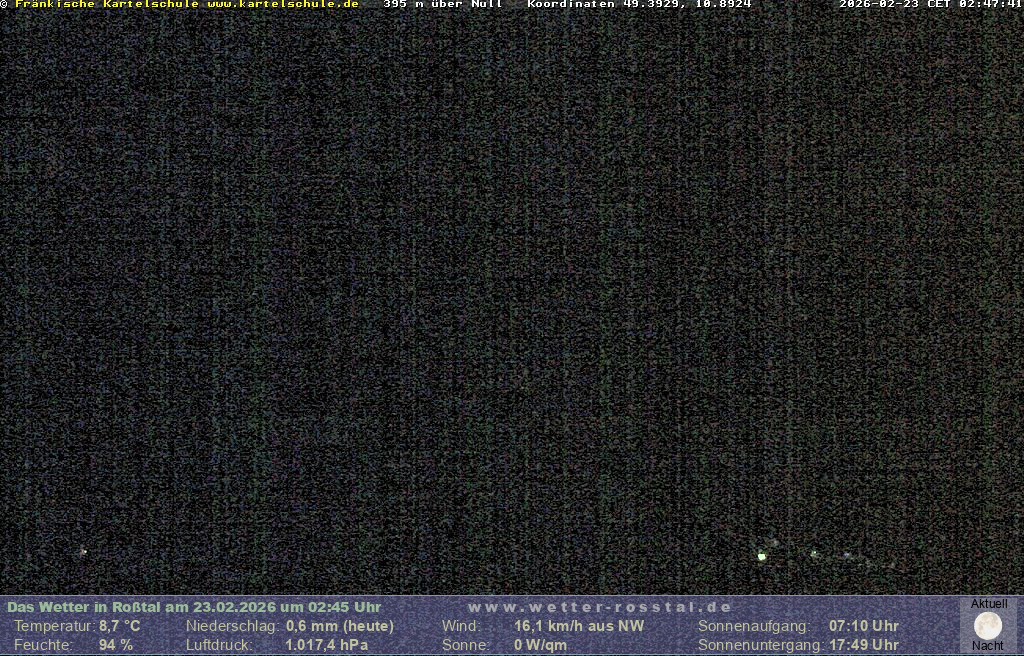Viewport: 1024px width, 656px height.
Task: Click the moon icon for current conditions
Action: (988, 625)
